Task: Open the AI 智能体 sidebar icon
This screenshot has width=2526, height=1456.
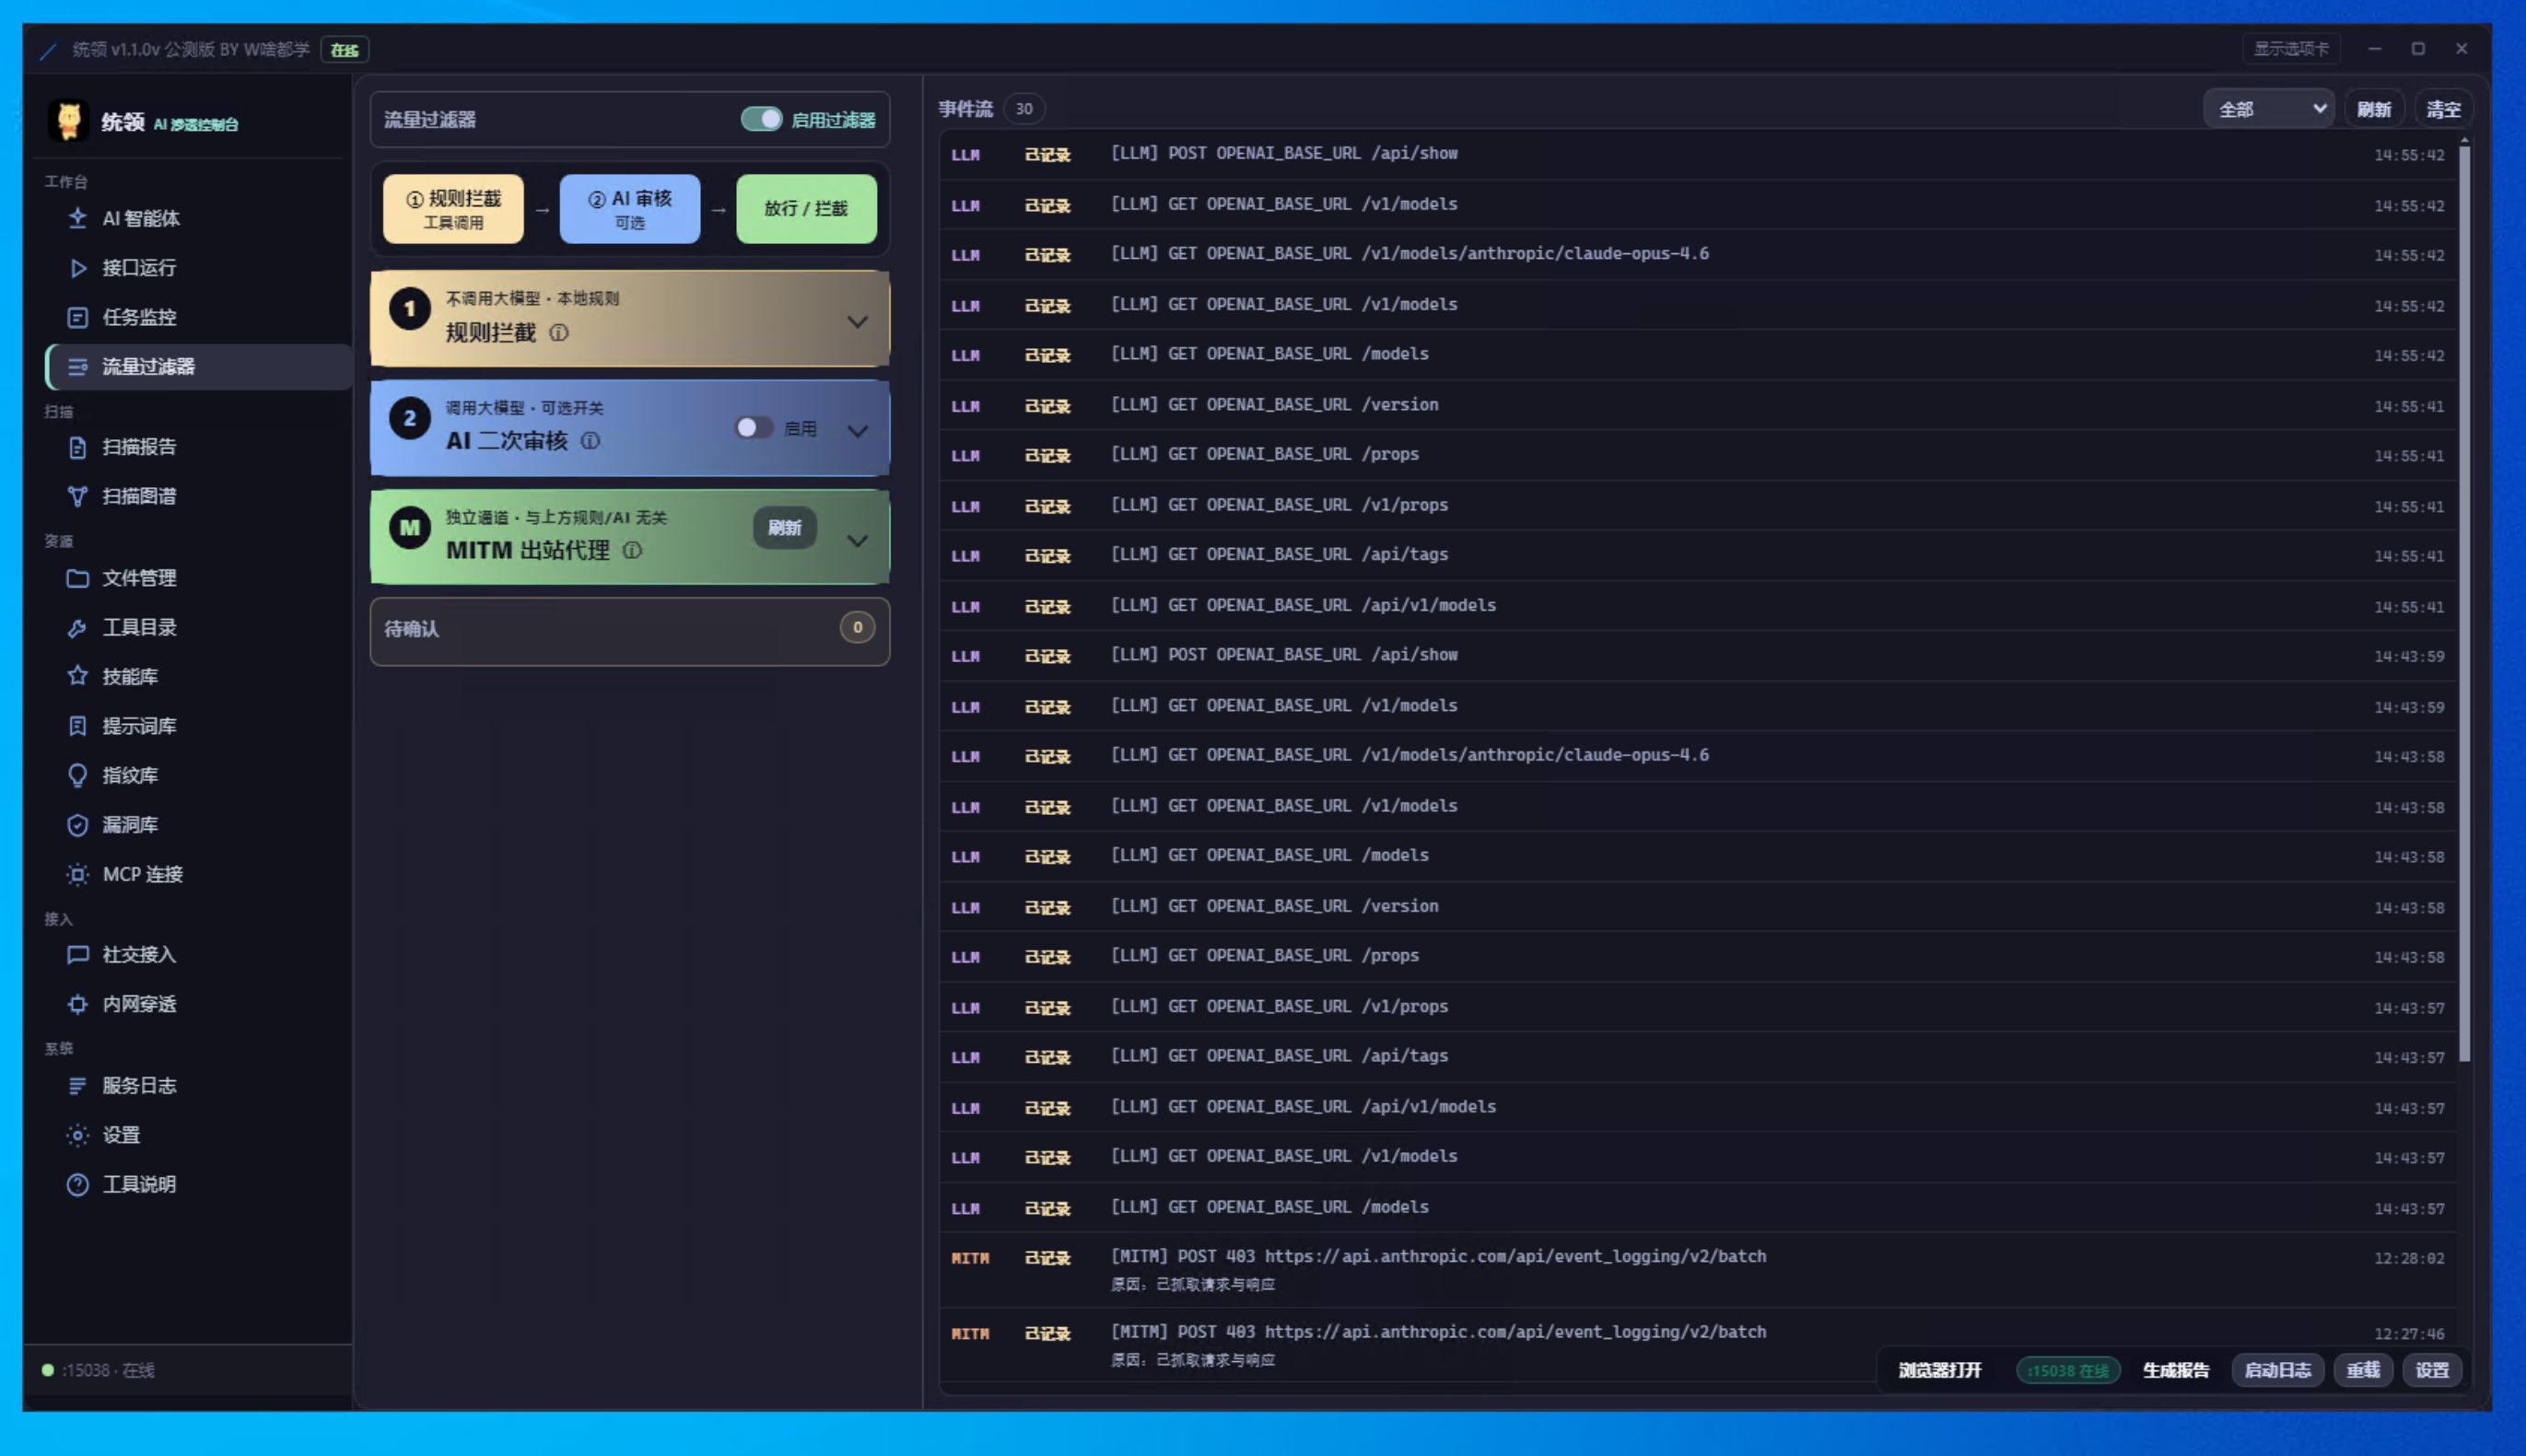Action: 77,218
